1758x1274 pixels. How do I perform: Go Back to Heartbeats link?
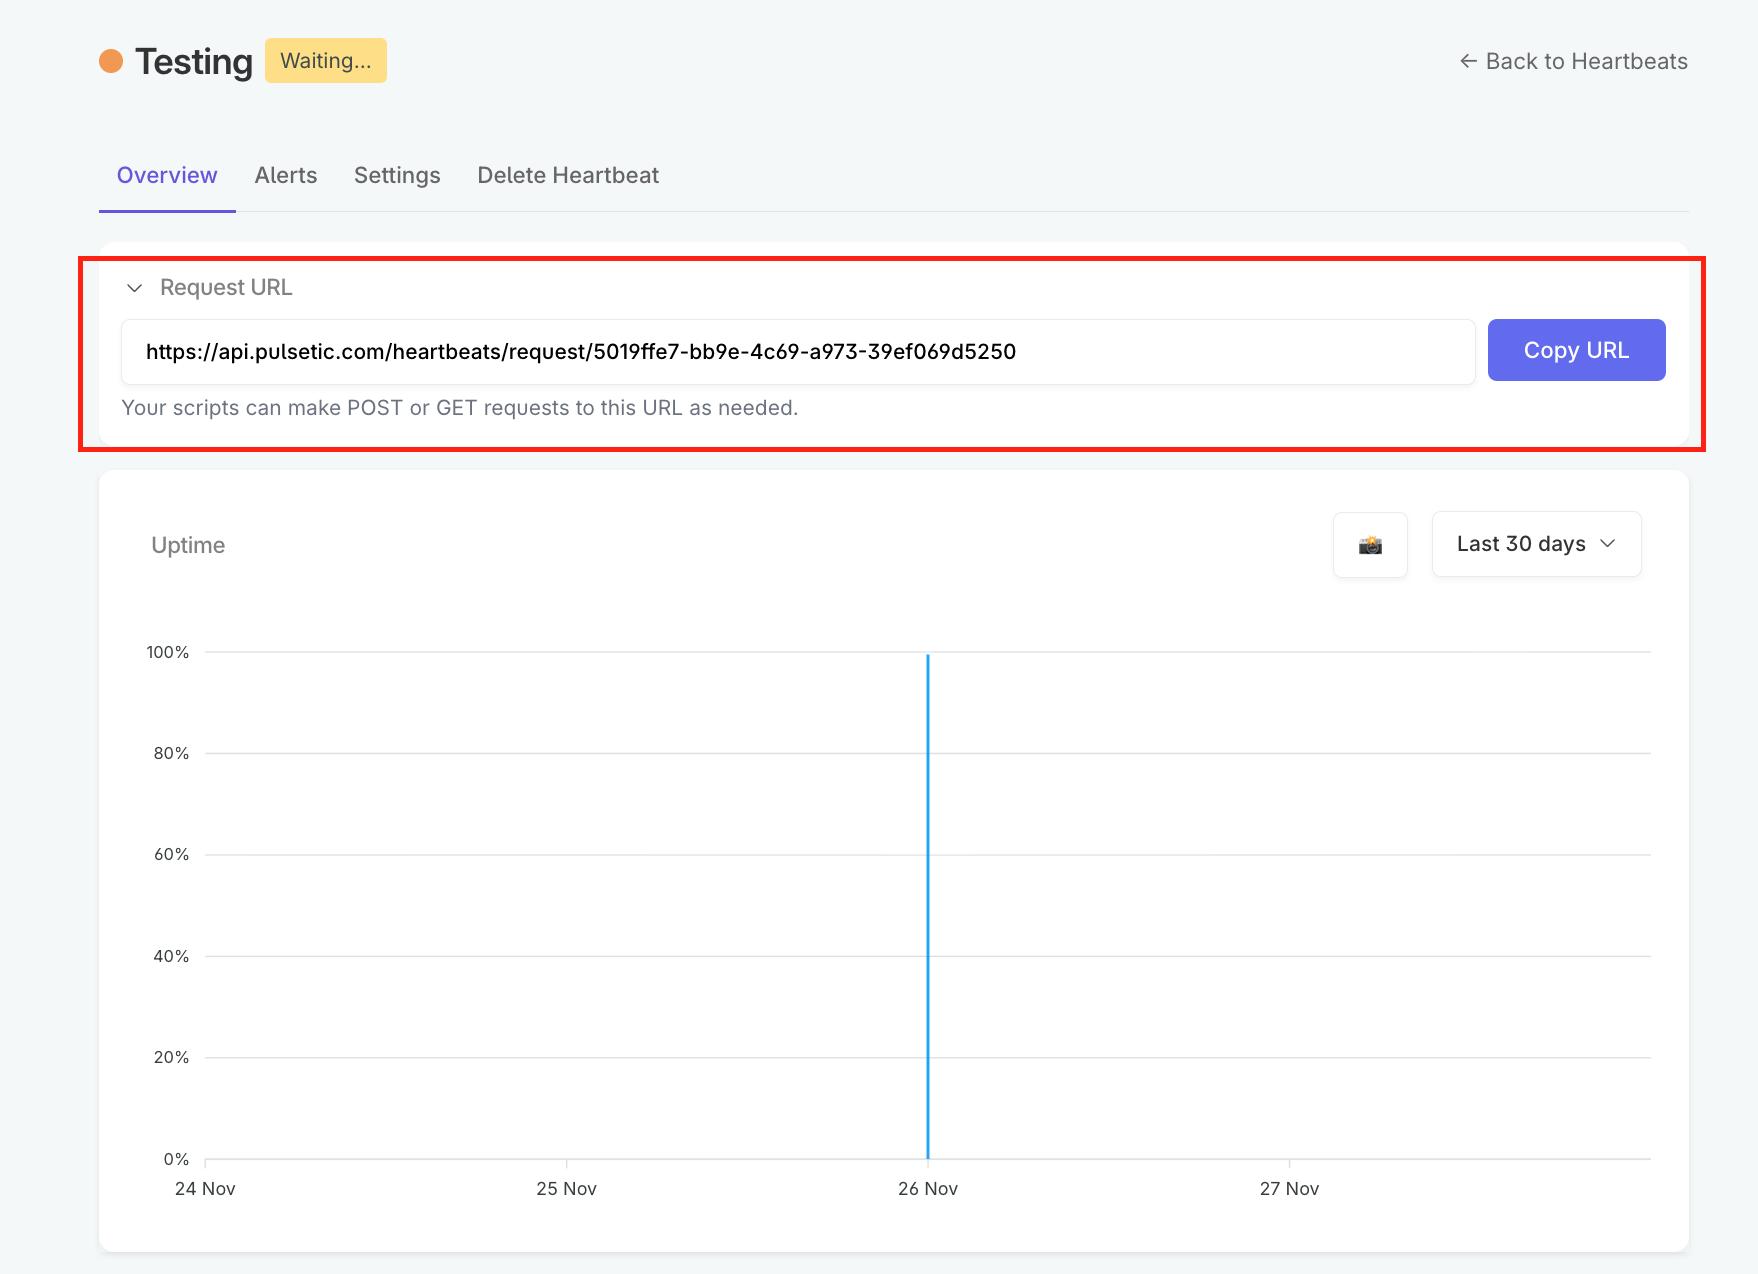tap(1574, 61)
